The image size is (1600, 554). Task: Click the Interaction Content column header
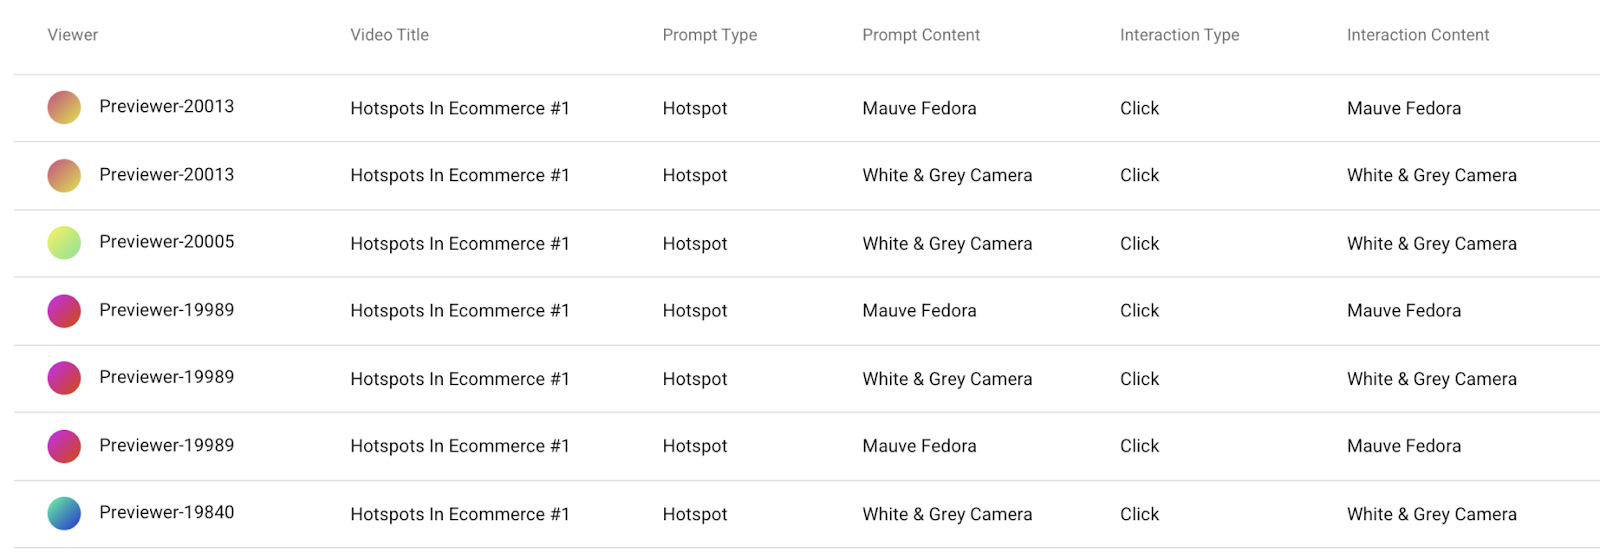point(1417,35)
